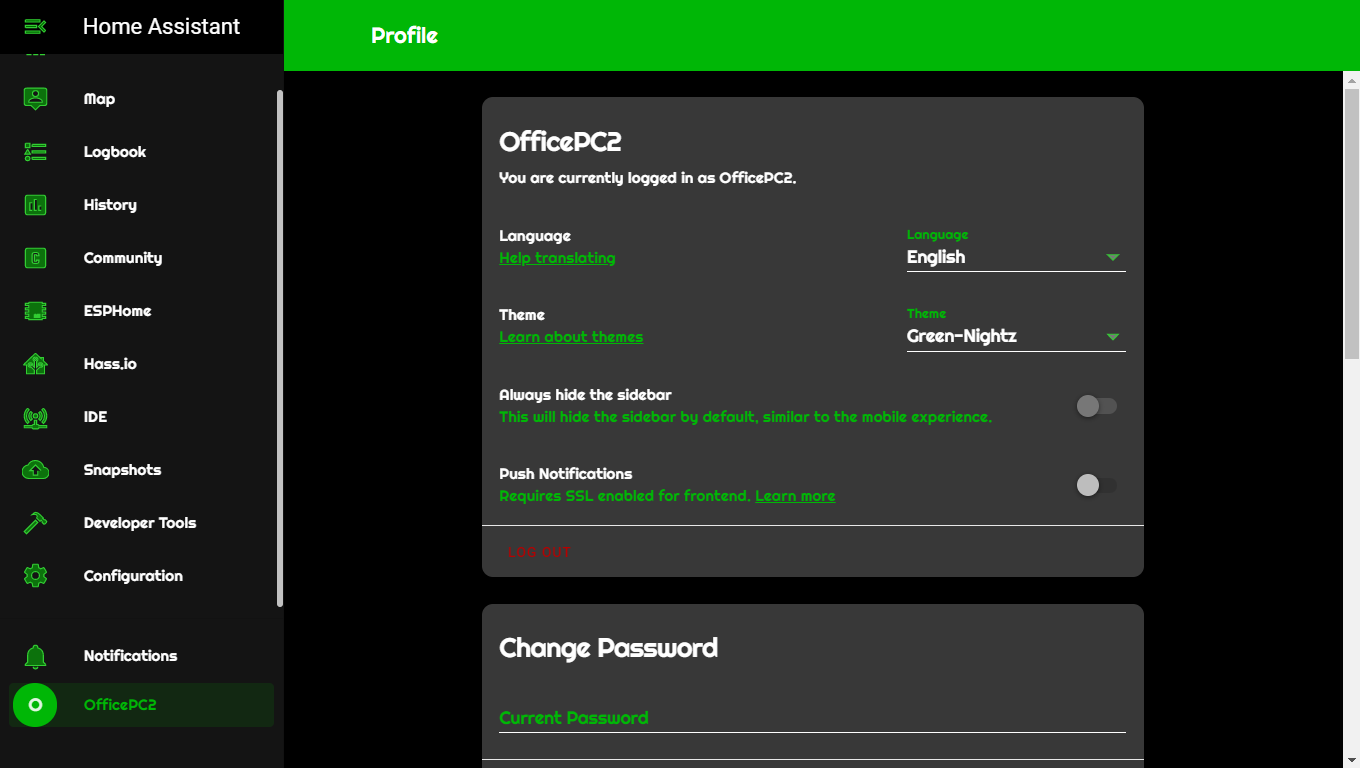This screenshot has width=1360, height=768.
Task: Open the Learn about themes link
Action: click(x=571, y=336)
